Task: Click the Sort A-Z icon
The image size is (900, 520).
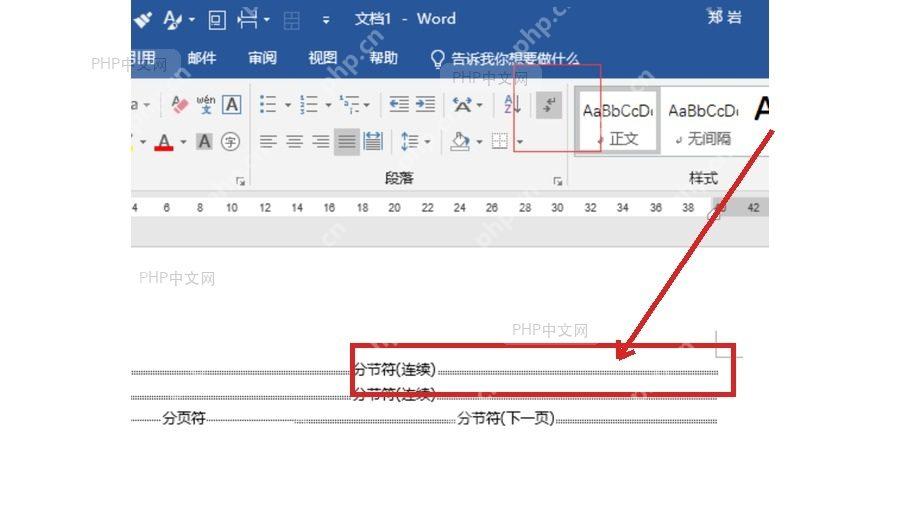Action: click(513, 104)
